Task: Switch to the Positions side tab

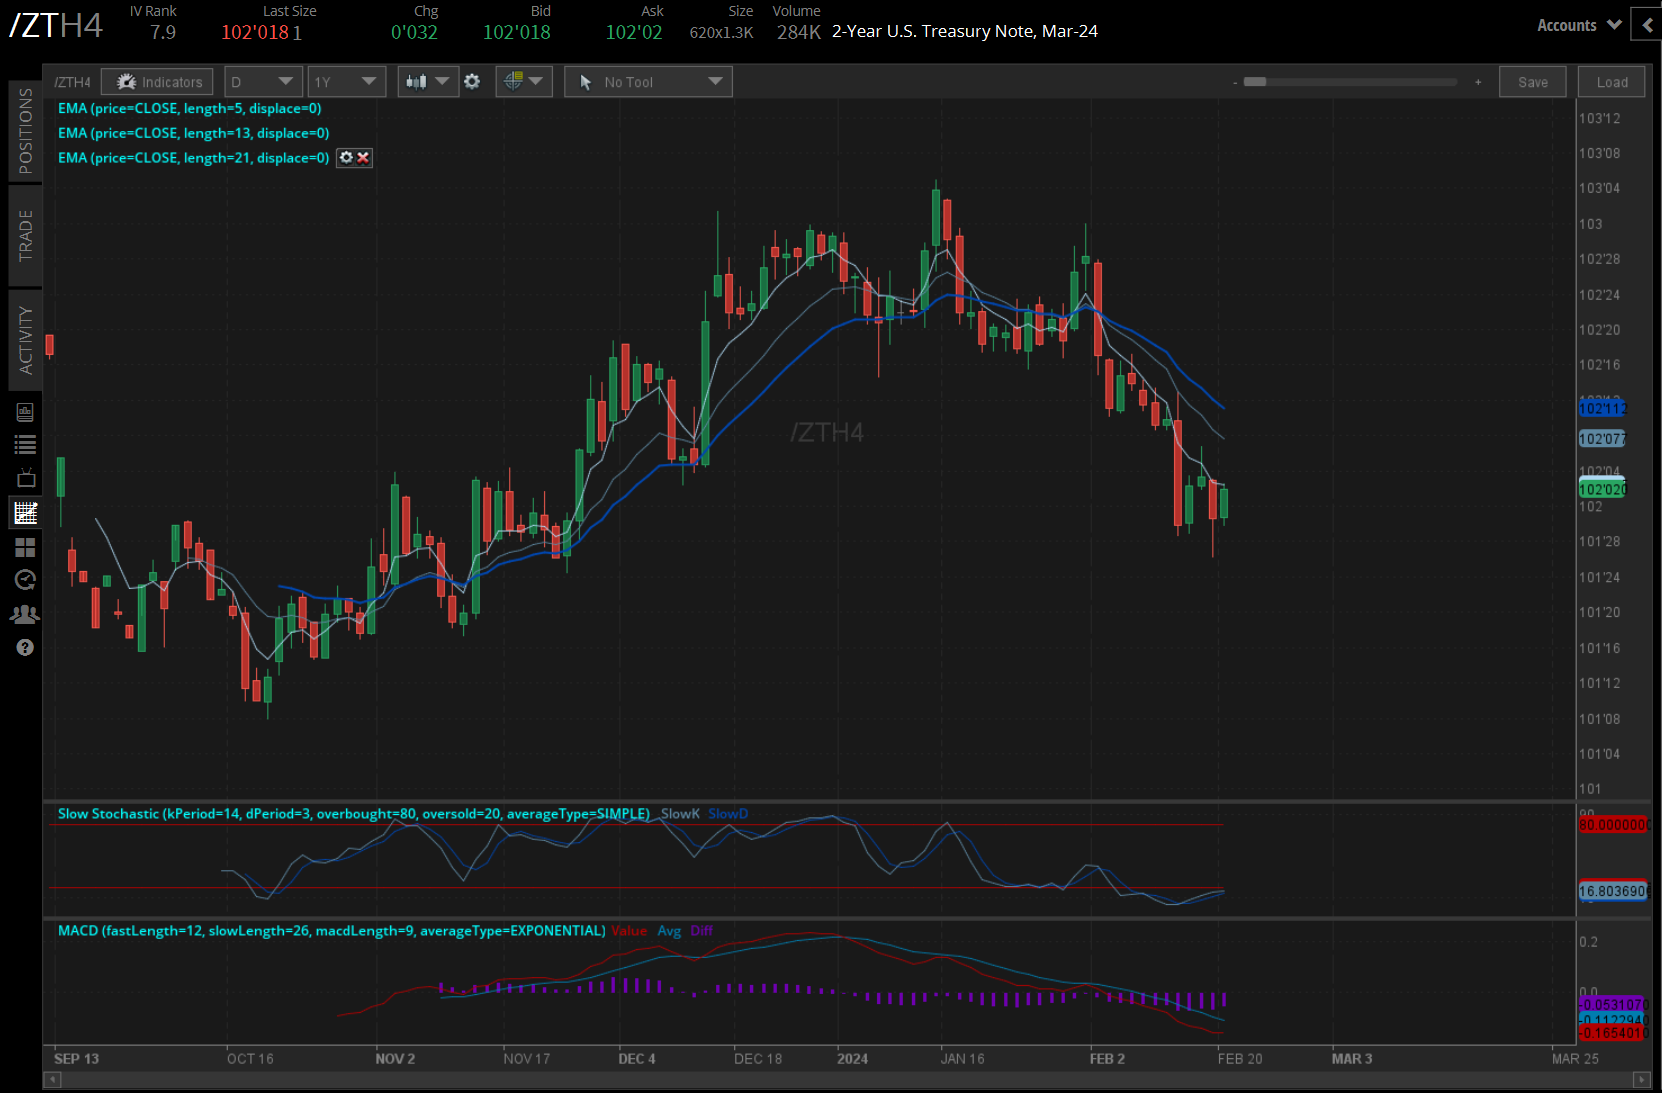Action: [25, 131]
